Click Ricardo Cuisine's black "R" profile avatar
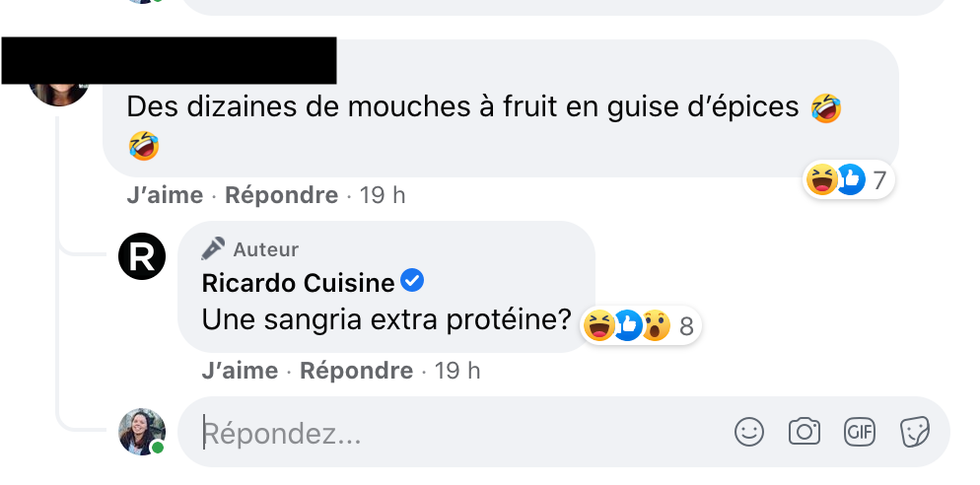The width and height of the screenshot is (980, 485). [142, 255]
